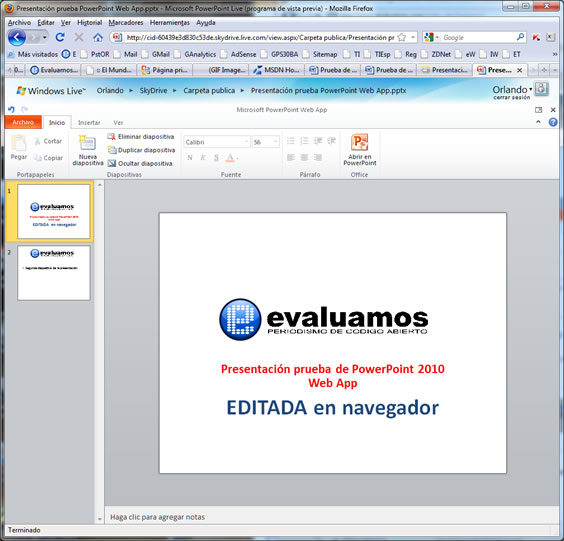The height and width of the screenshot is (541, 564).
Task: Select slide 1 thumbnail
Action: [x=54, y=211]
